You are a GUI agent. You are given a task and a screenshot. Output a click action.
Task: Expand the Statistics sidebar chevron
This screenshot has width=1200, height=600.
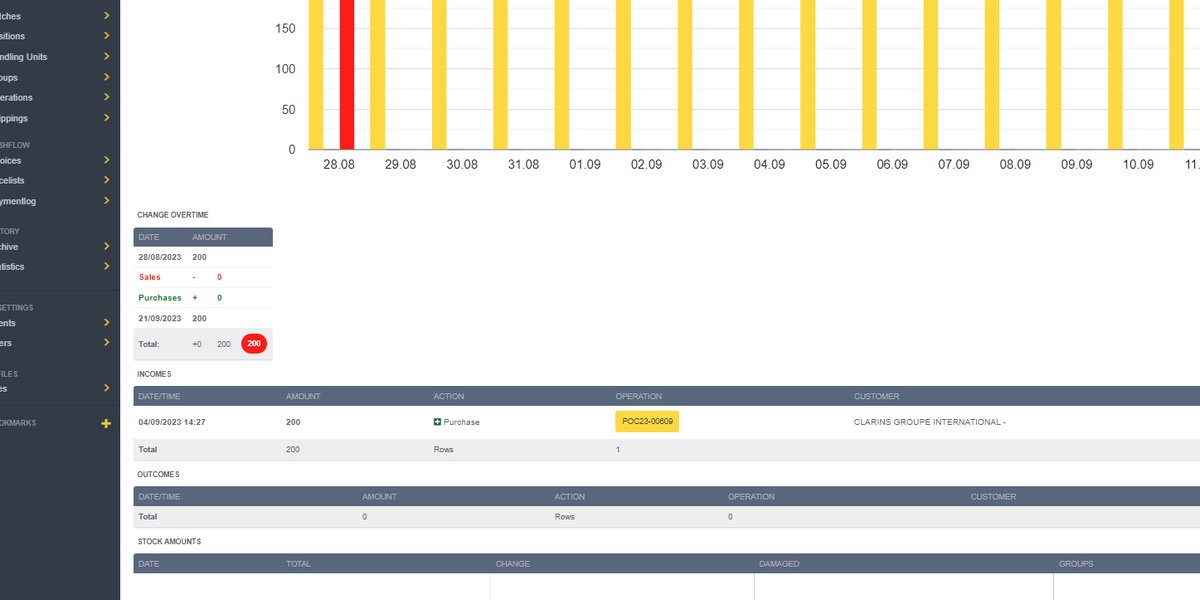pos(106,267)
